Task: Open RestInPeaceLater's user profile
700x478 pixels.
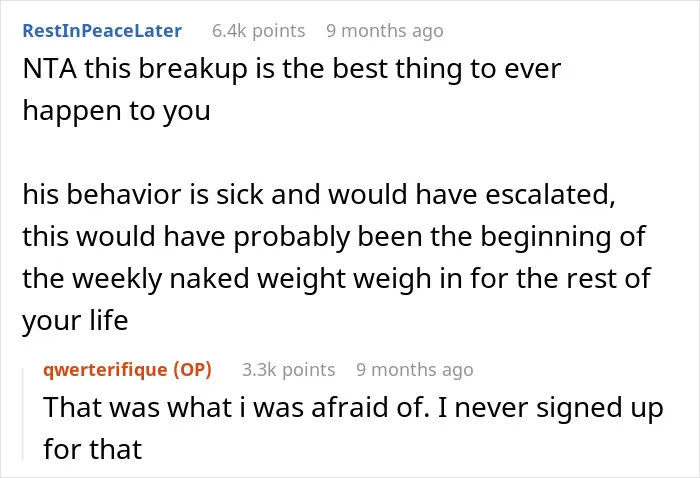Action: pos(102,31)
